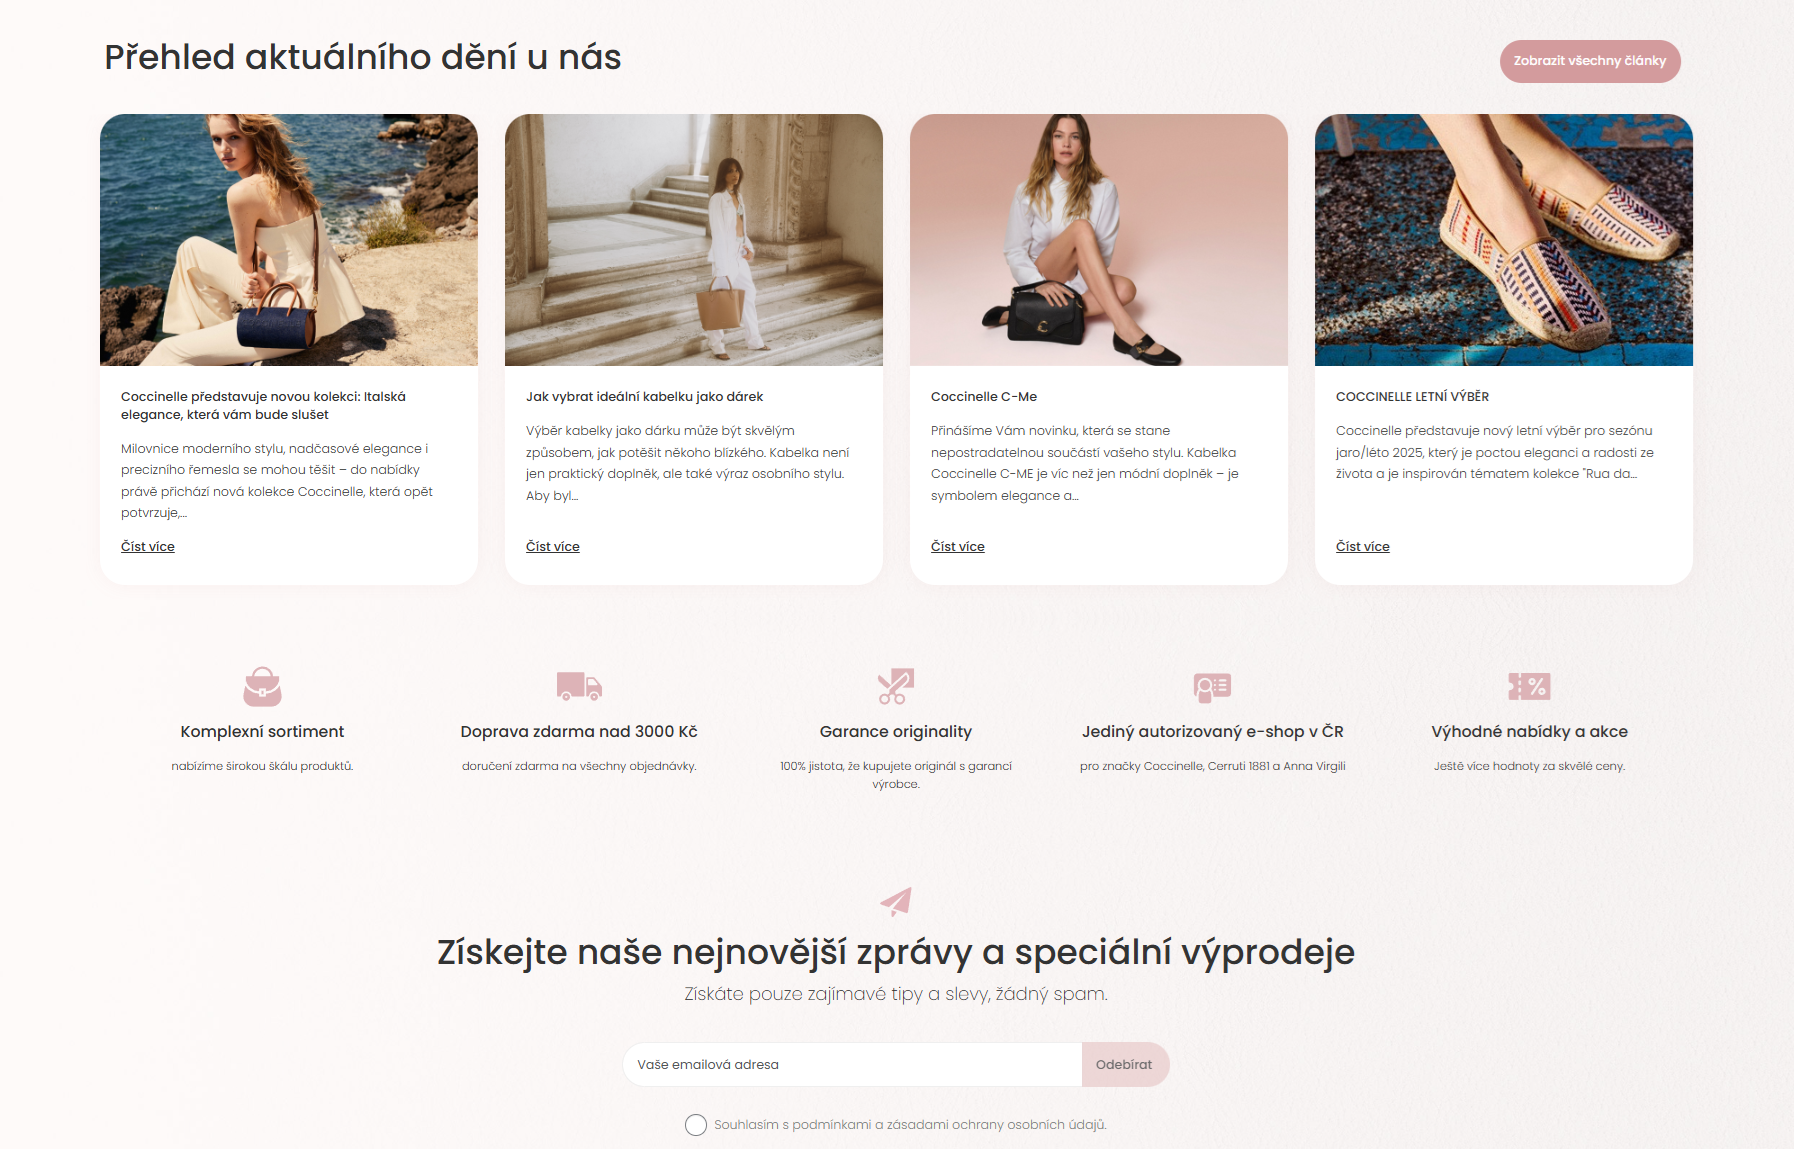Click the percent coupon icon

pos(1529,686)
